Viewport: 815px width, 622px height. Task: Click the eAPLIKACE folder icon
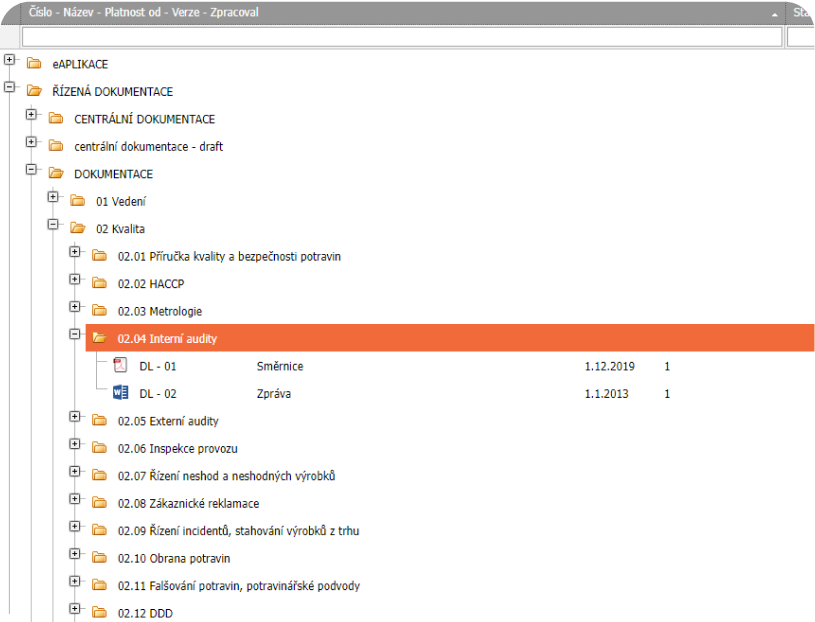pyautogui.click(x=34, y=64)
